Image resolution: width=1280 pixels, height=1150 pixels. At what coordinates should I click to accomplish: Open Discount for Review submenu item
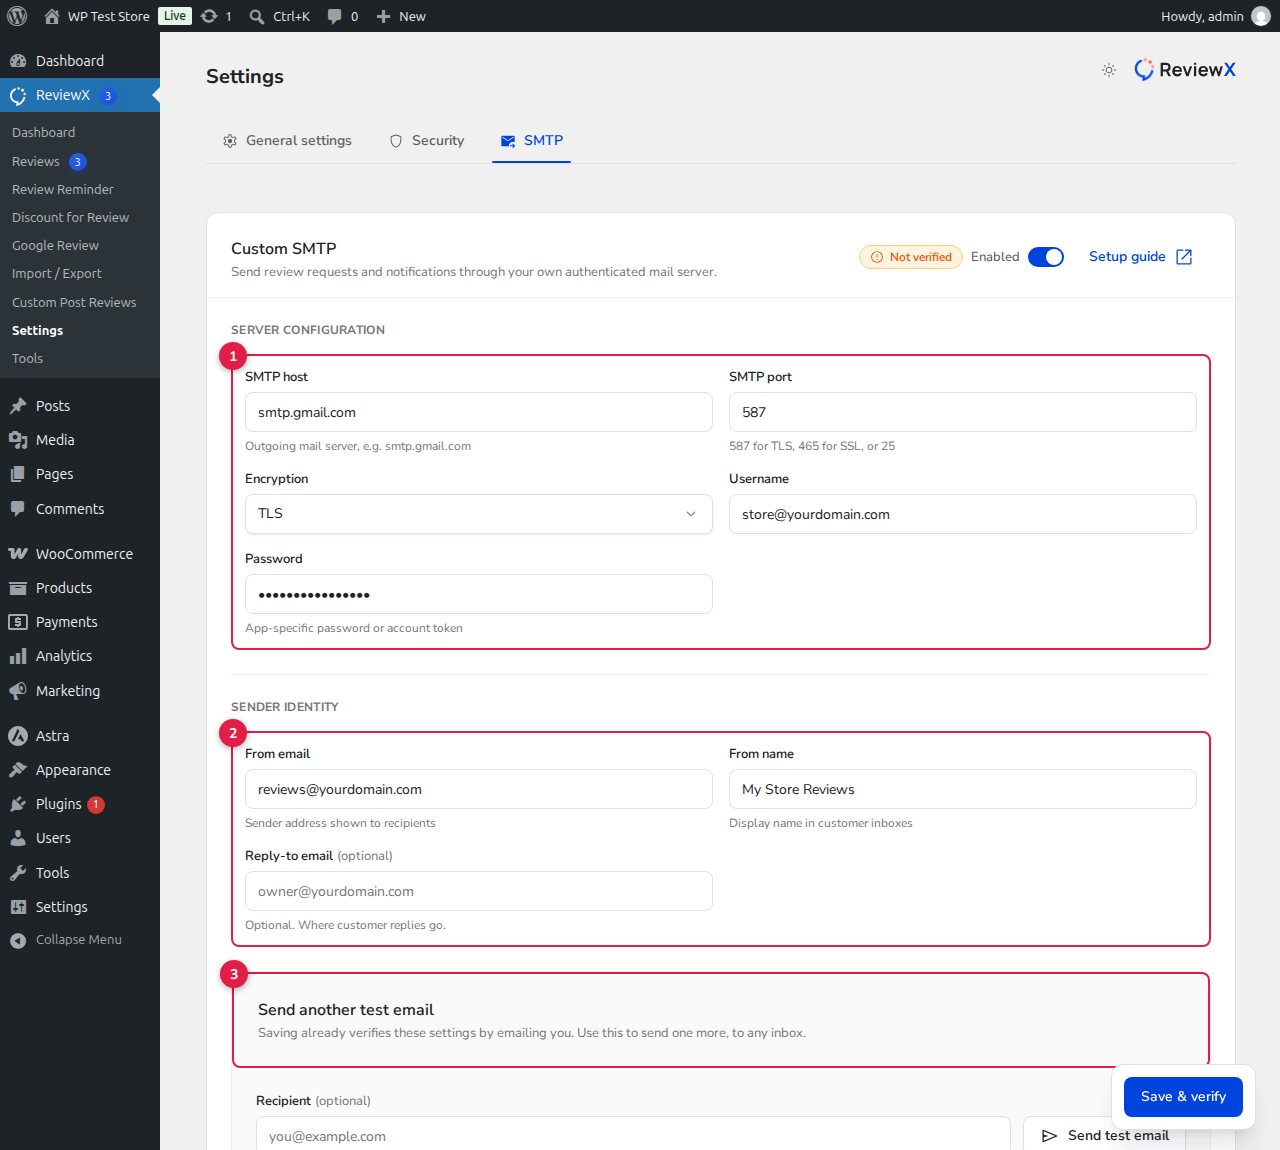(x=70, y=217)
